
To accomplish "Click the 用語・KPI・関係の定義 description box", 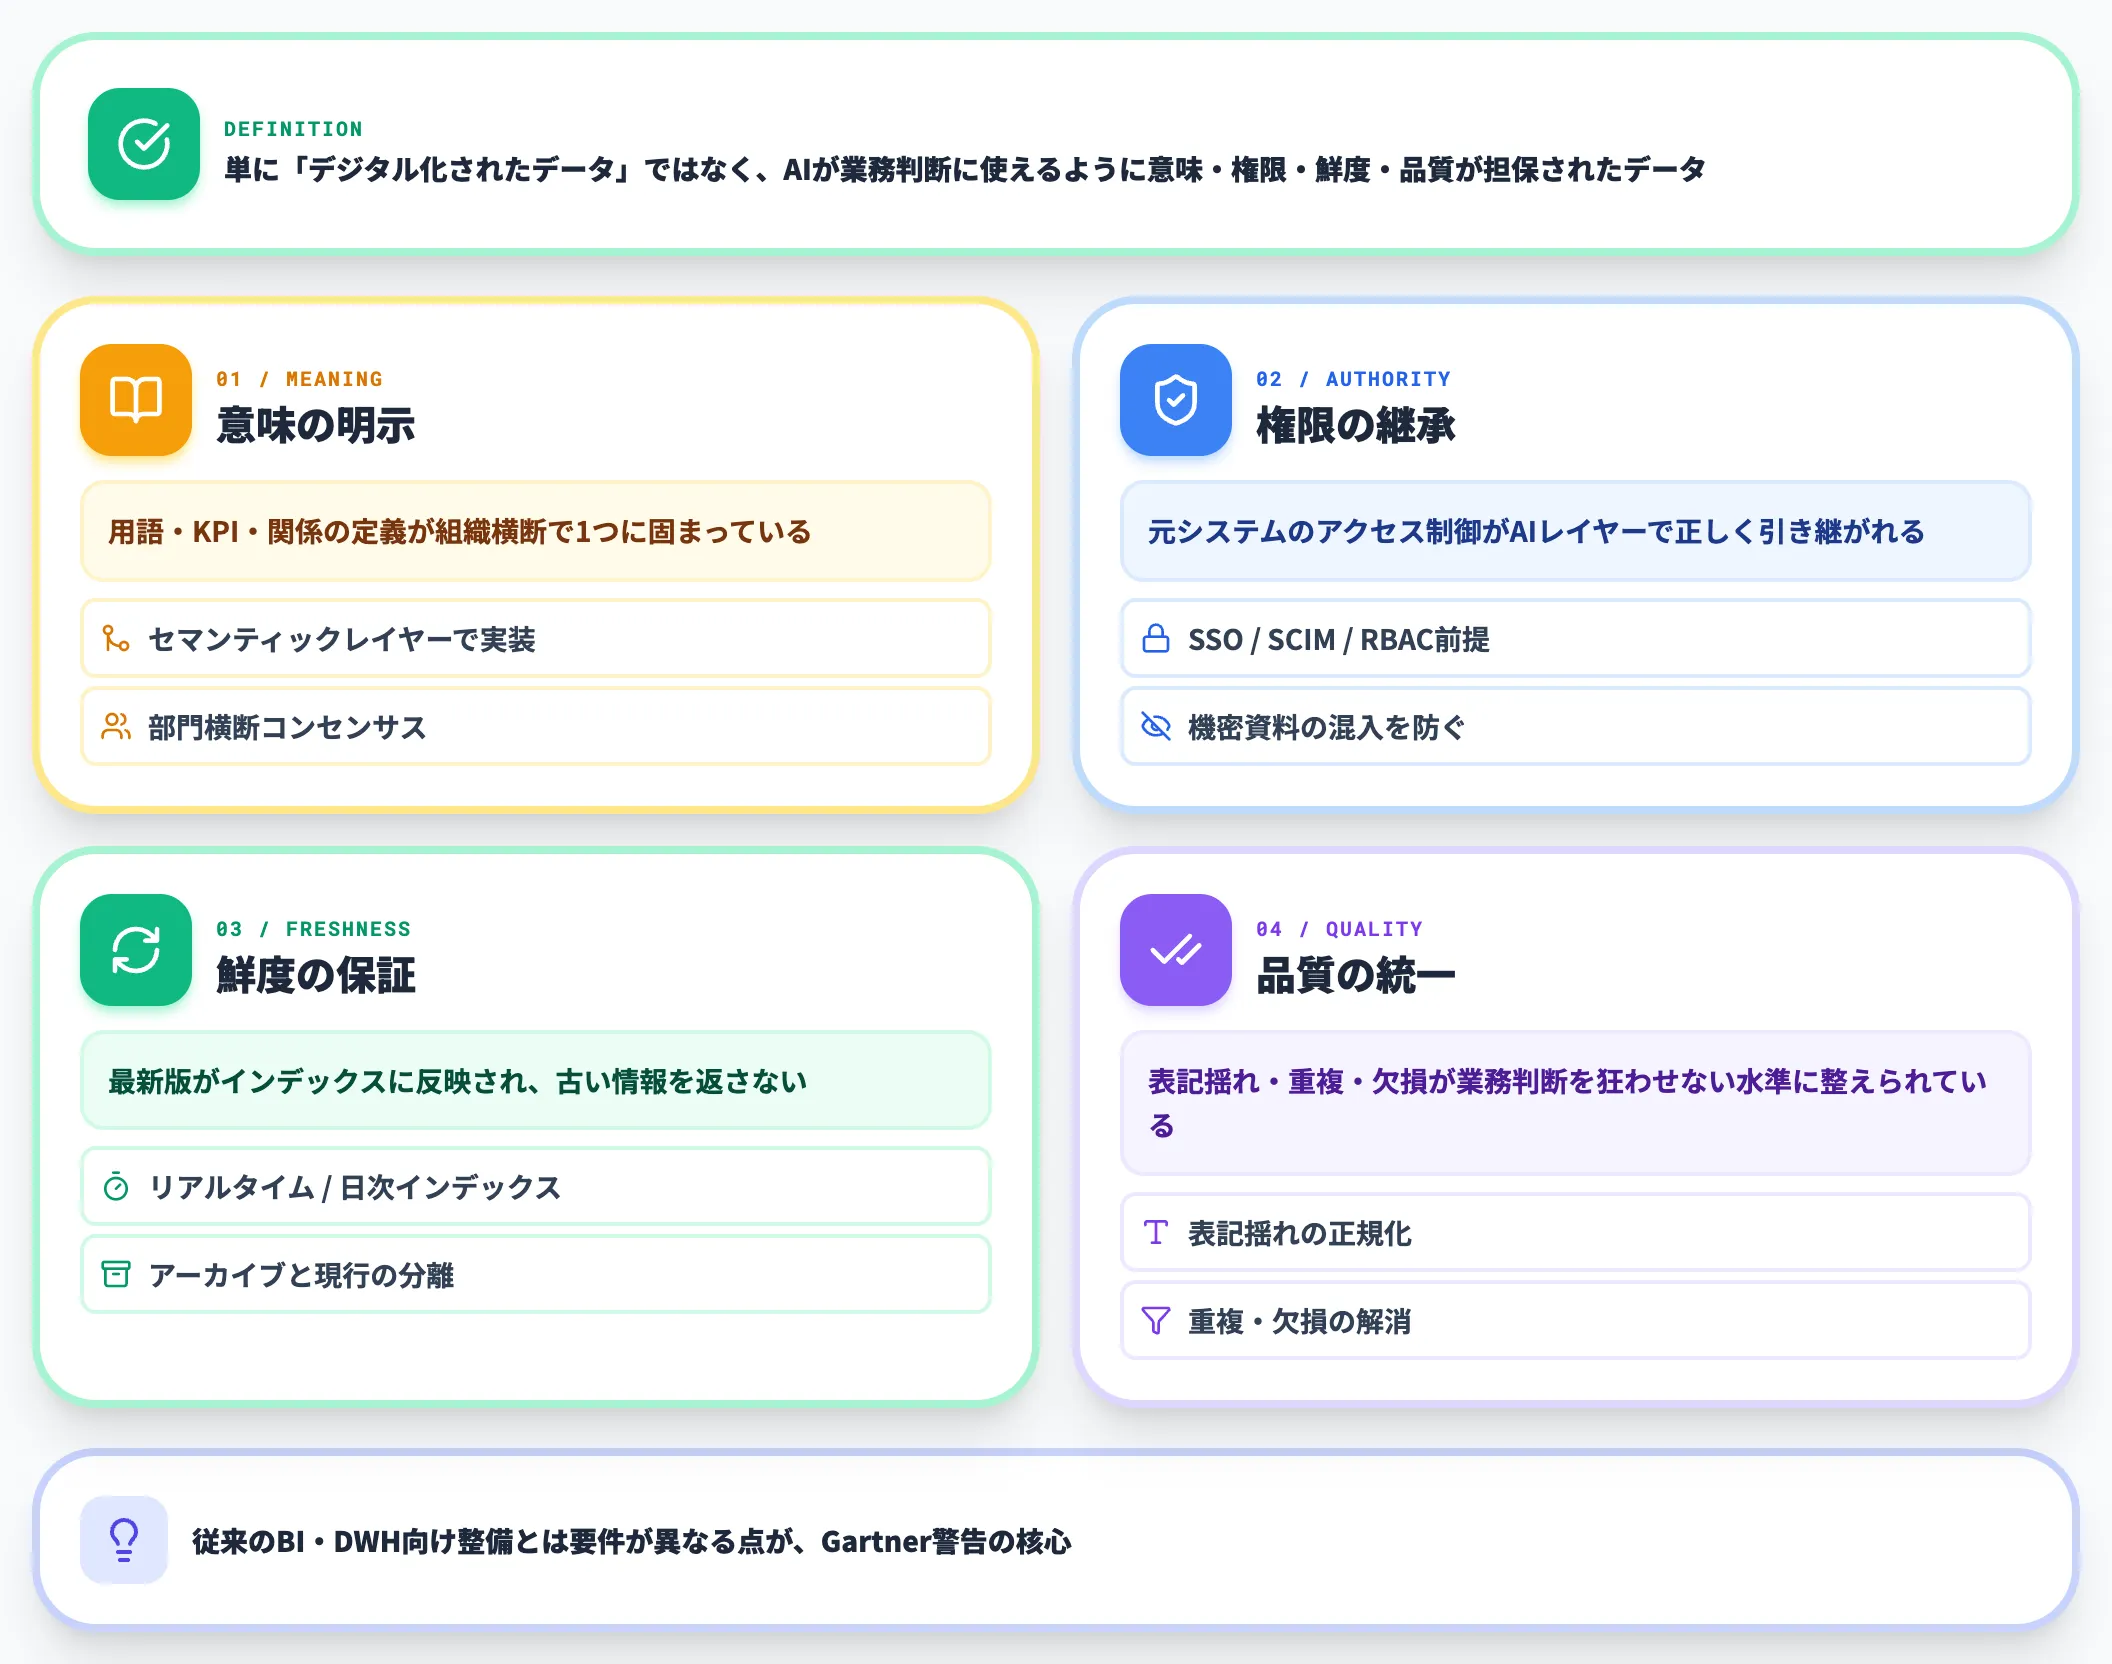I will pyautogui.click(x=536, y=531).
